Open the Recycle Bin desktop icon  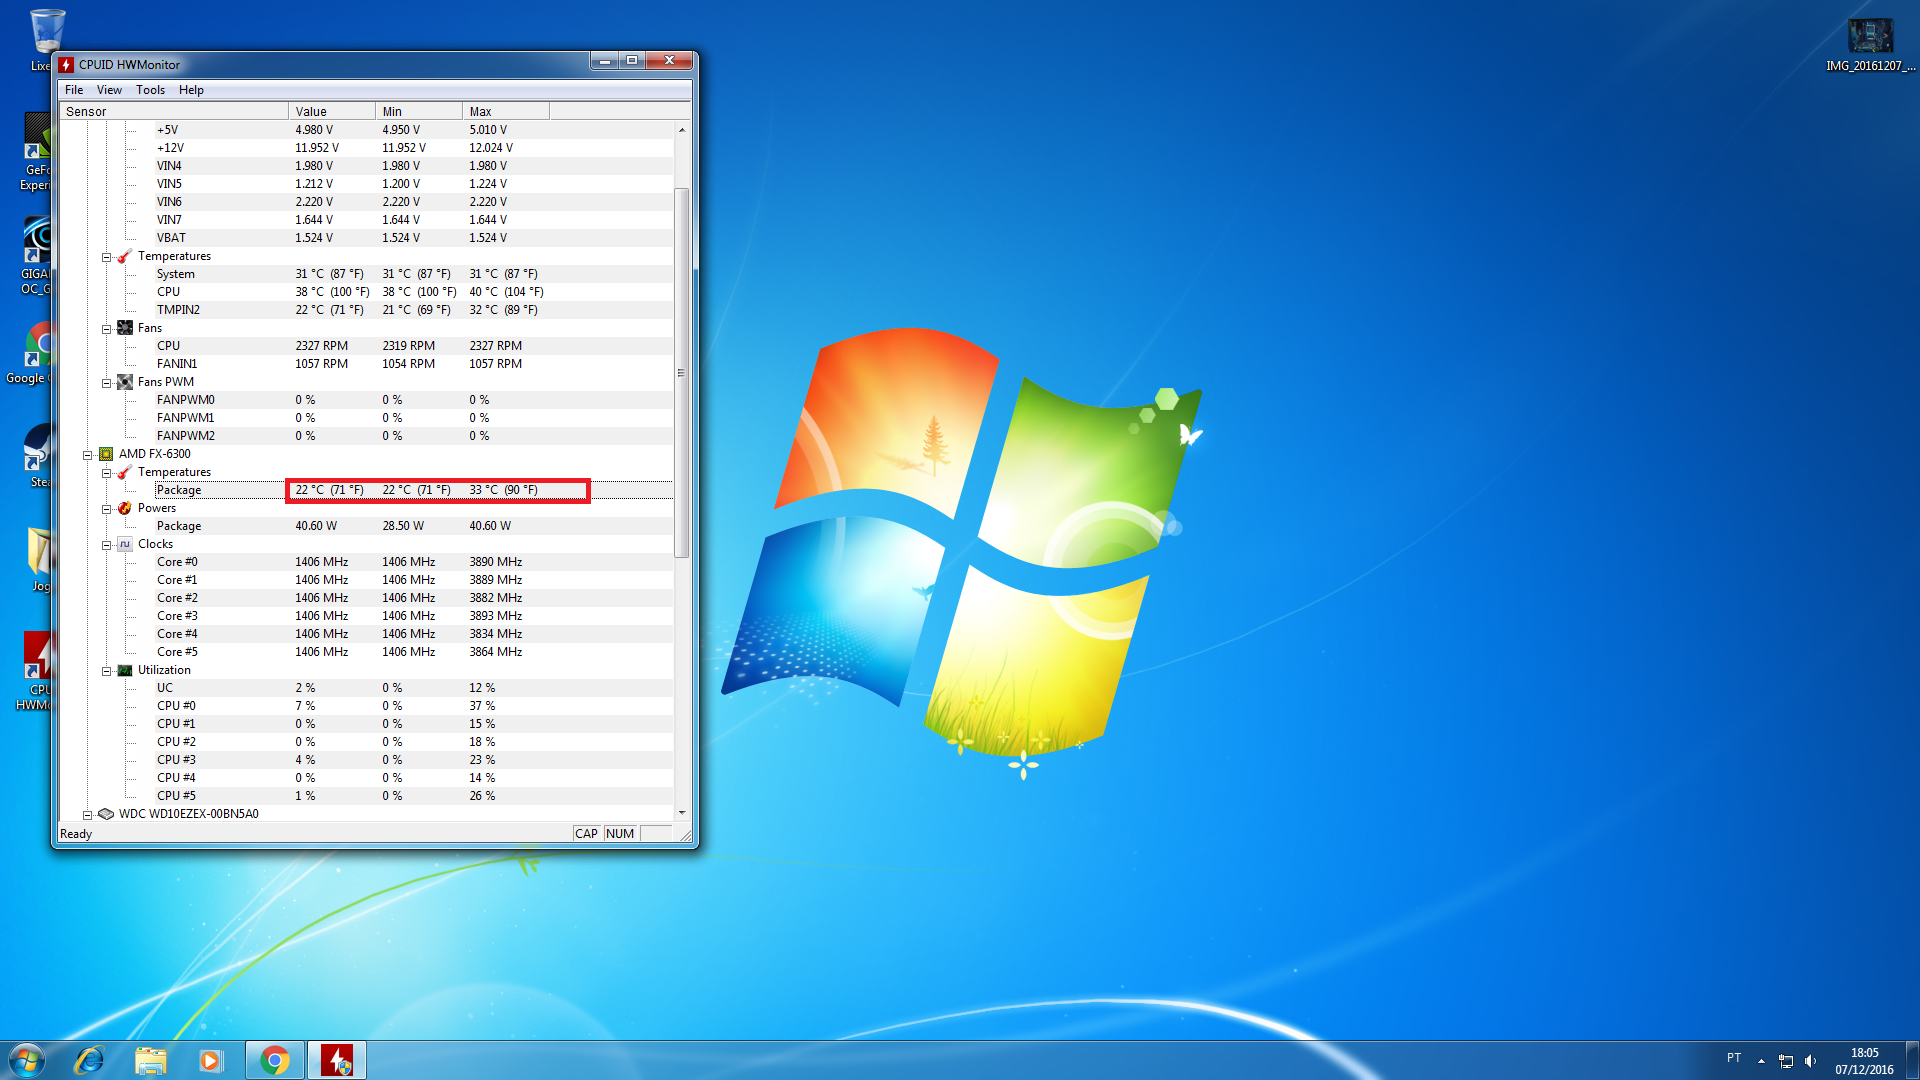click(x=46, y=40)
